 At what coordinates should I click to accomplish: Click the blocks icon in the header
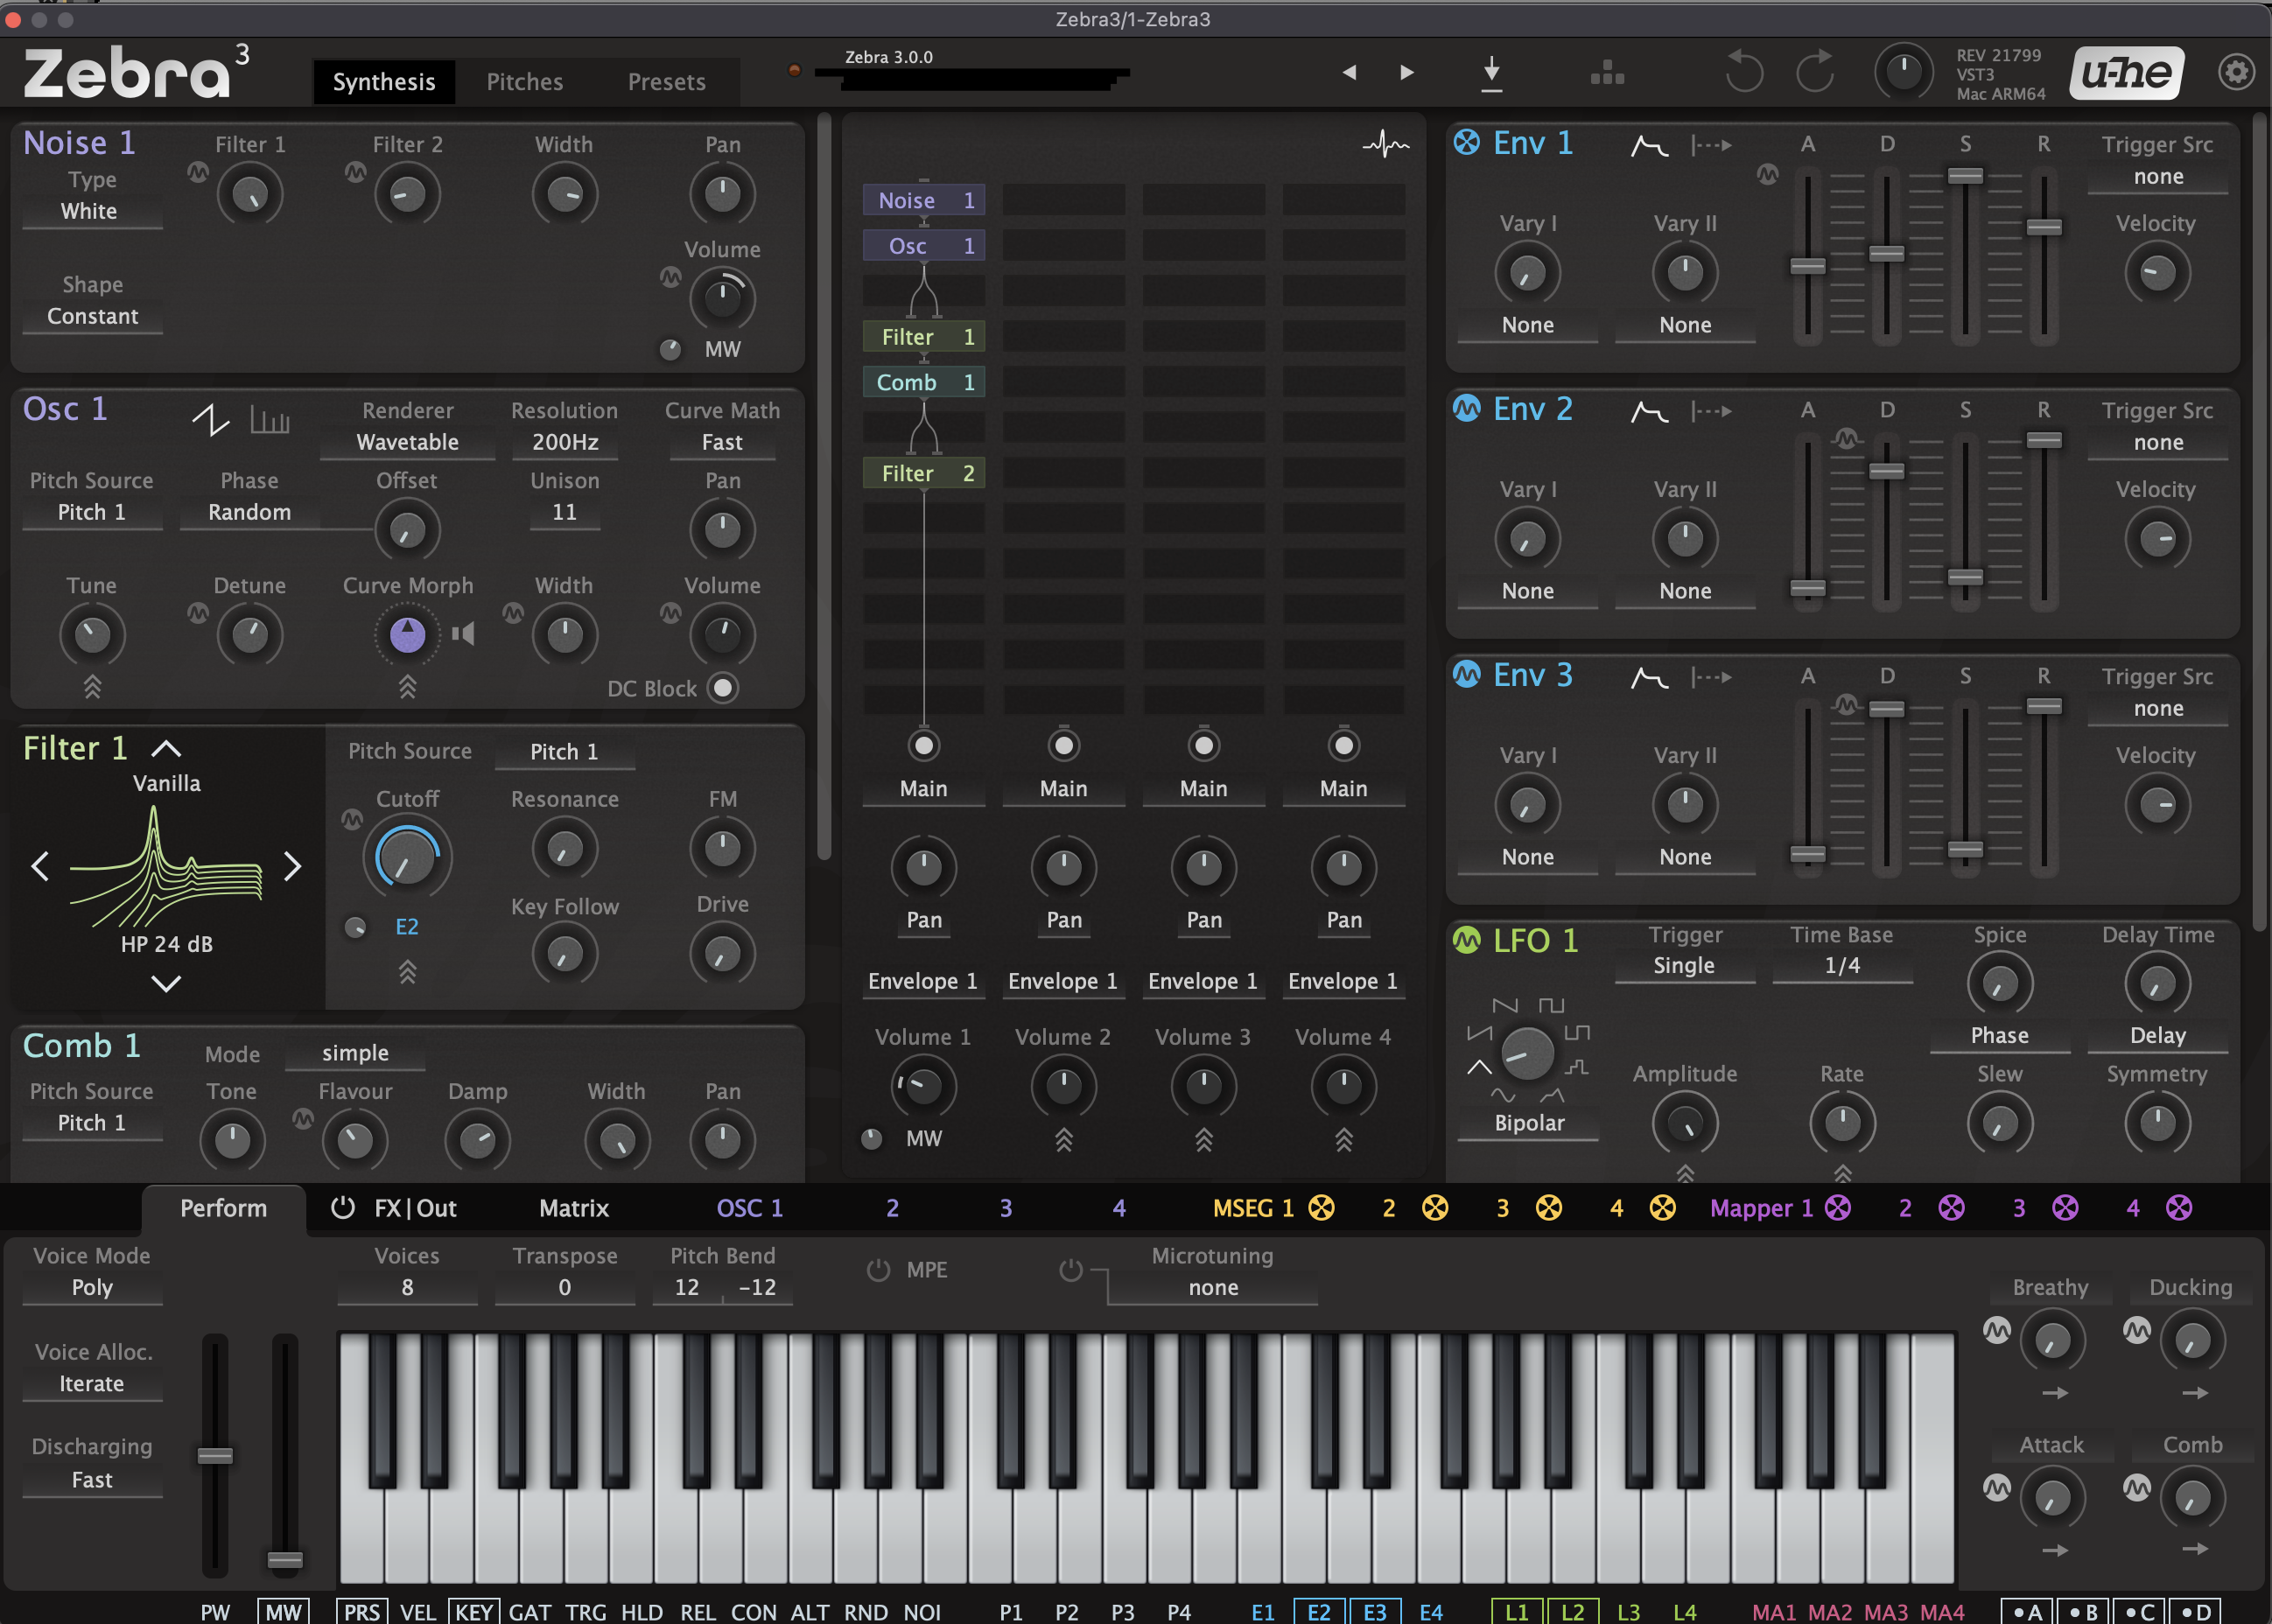(1607, 72)
